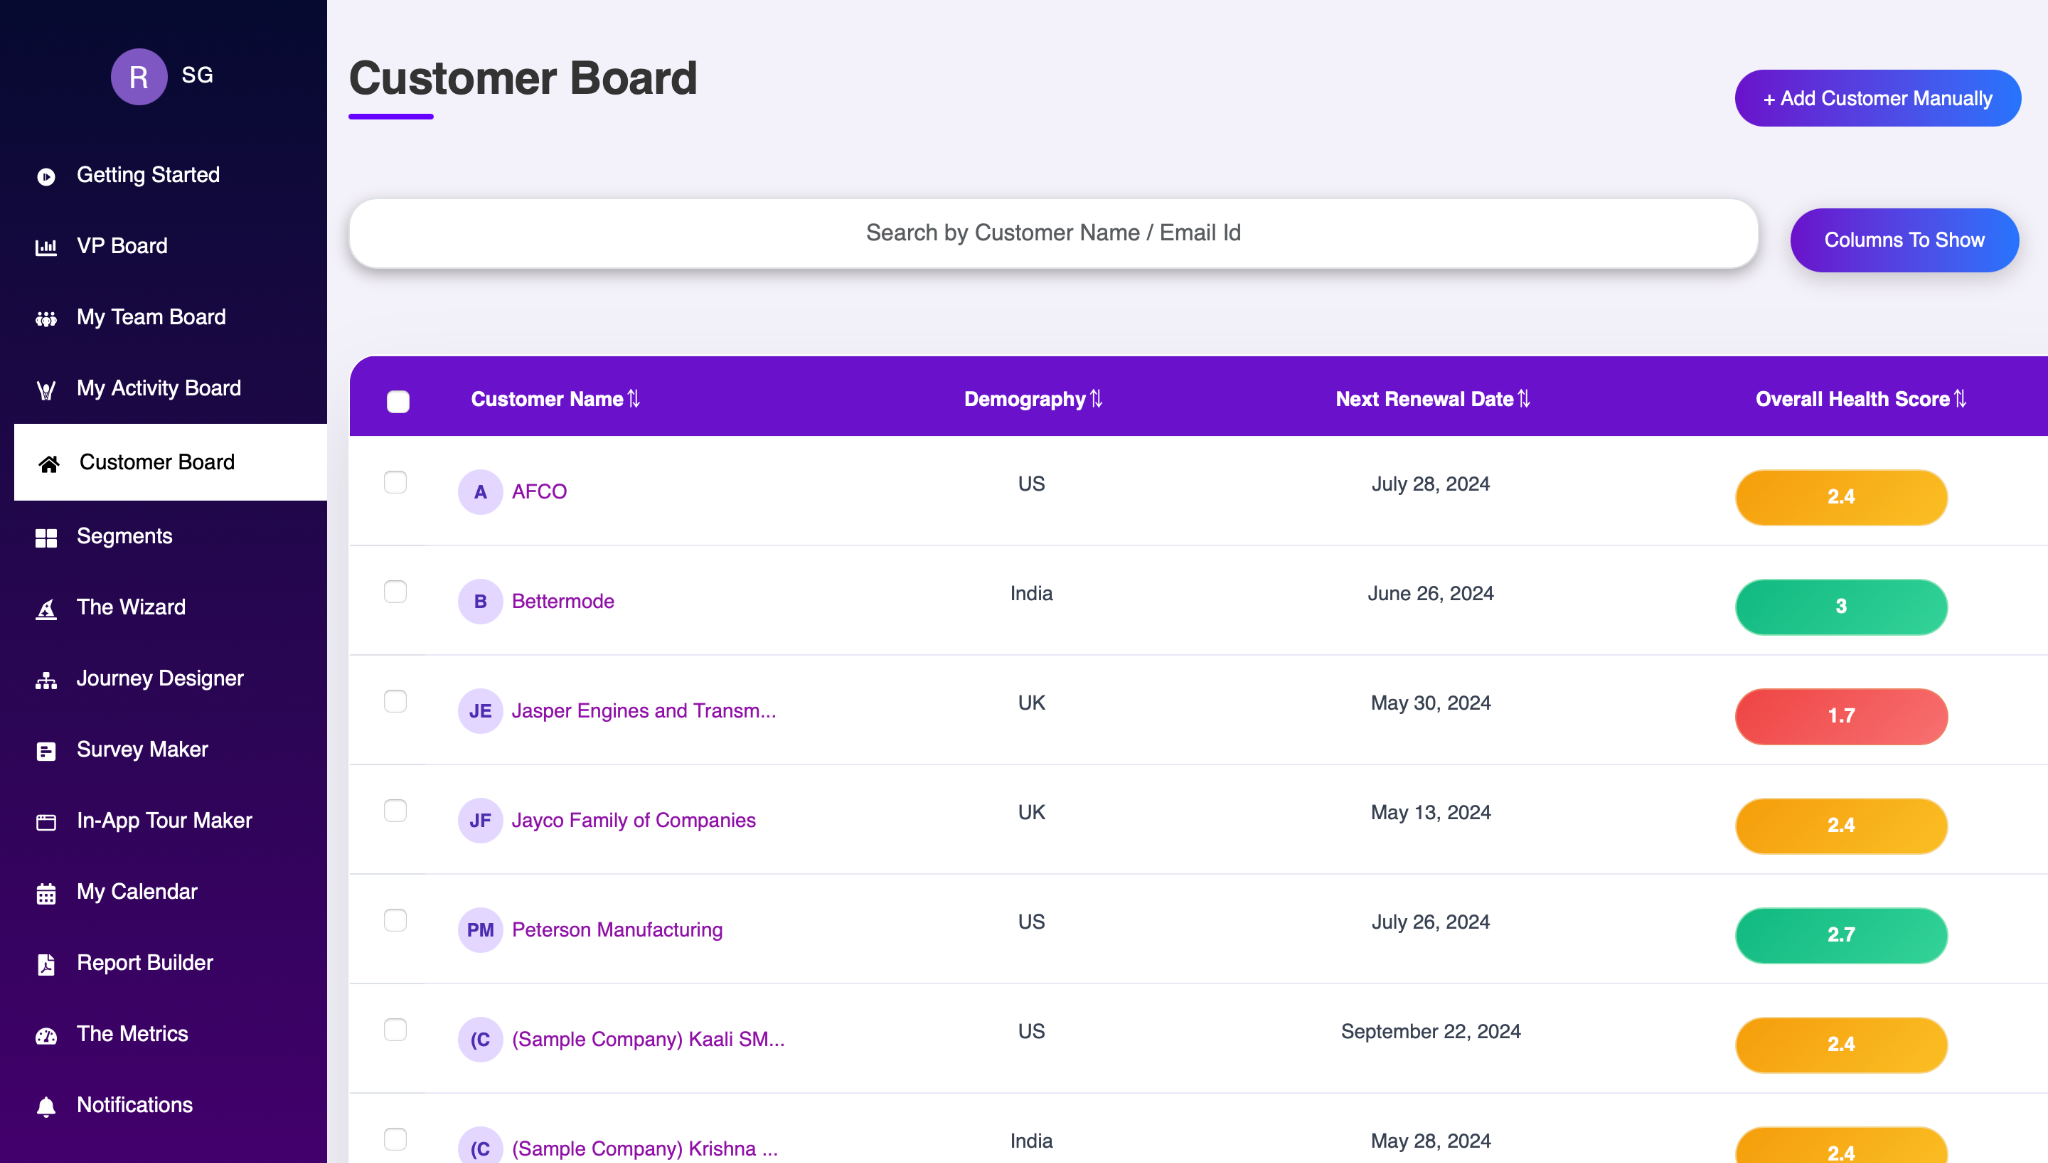Screen dimensions: 2048x1163
Task: Click the Getting Started play icon
Action: click(46, 177)
